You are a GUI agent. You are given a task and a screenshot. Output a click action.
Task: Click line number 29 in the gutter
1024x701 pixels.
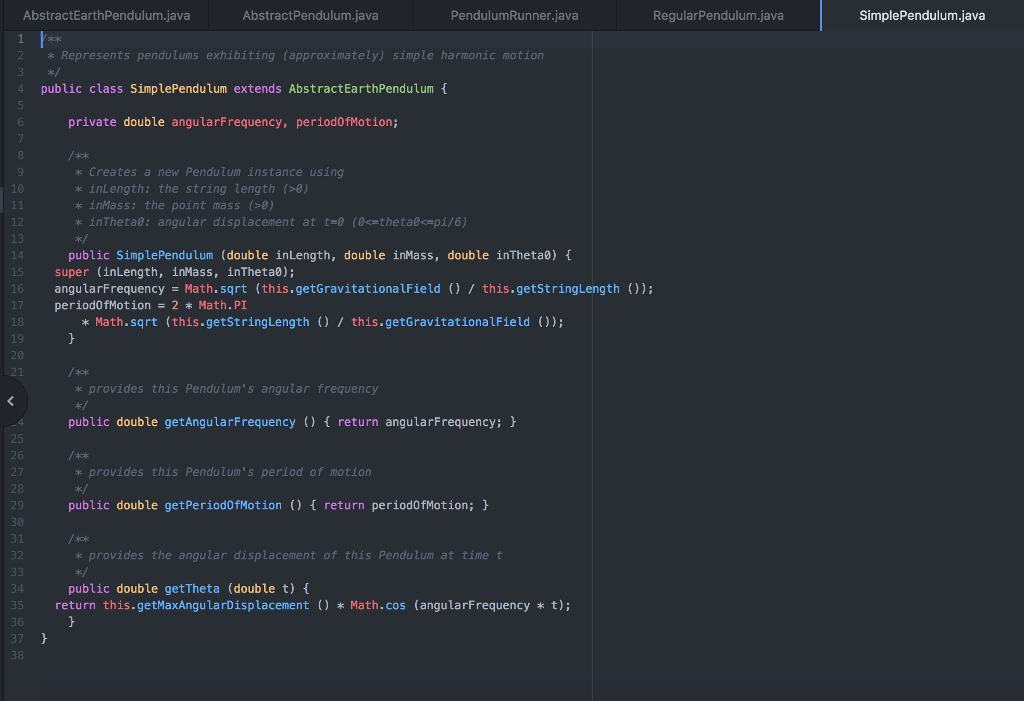coord(16,505)
